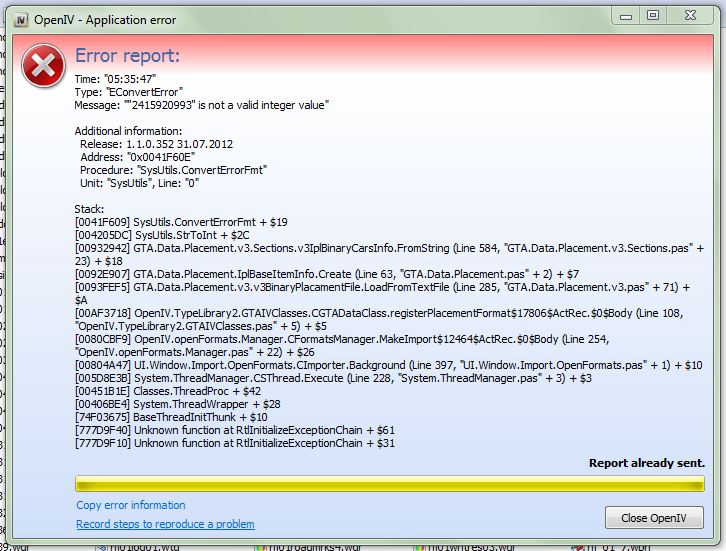Minimize the OpenIV error window
Image resolution: width=726 pixels, height=551 pixels.
625,14
